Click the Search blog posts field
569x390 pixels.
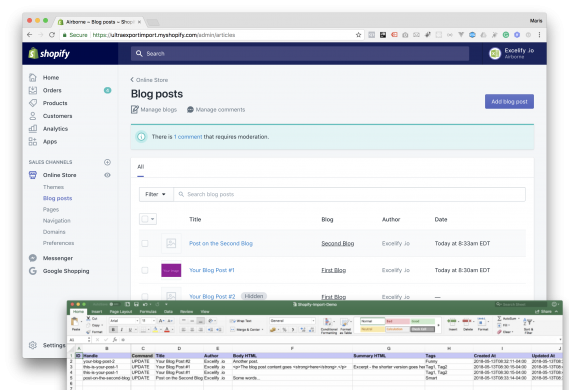349,194
